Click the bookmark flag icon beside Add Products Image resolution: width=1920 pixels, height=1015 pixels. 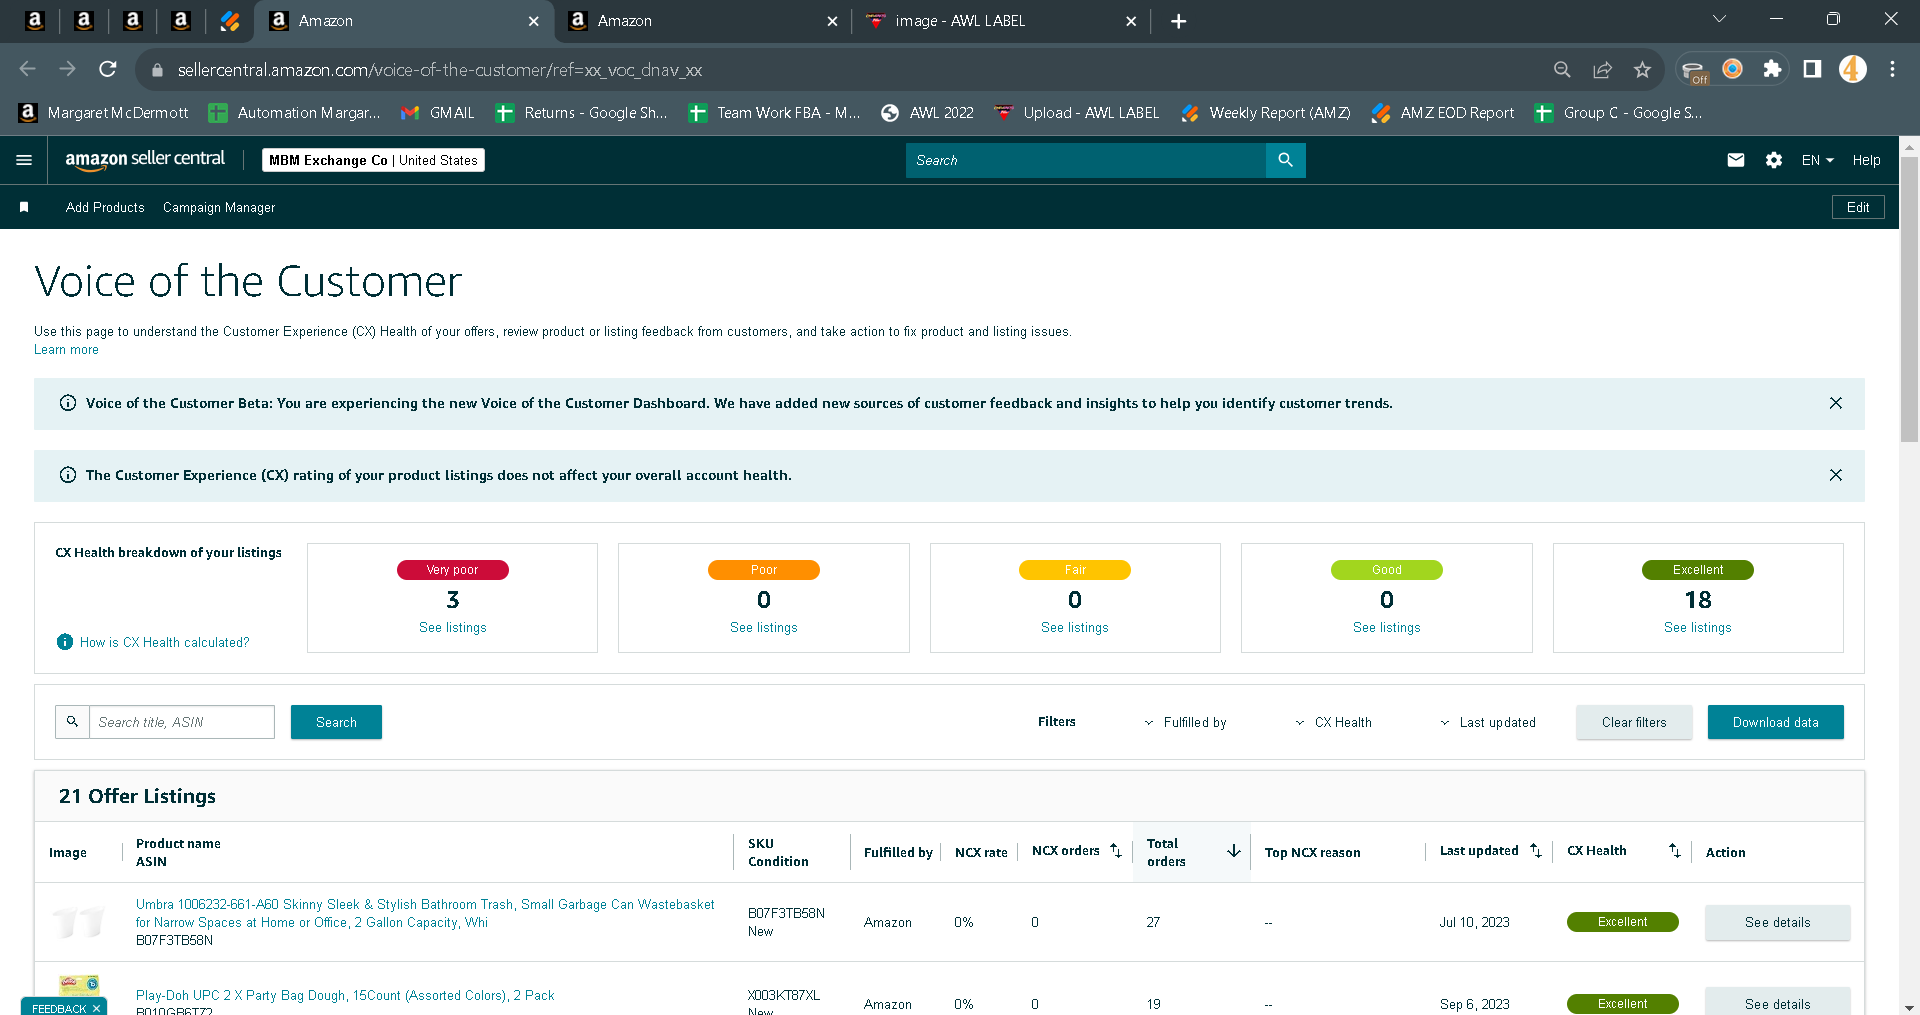click(24, 207)
